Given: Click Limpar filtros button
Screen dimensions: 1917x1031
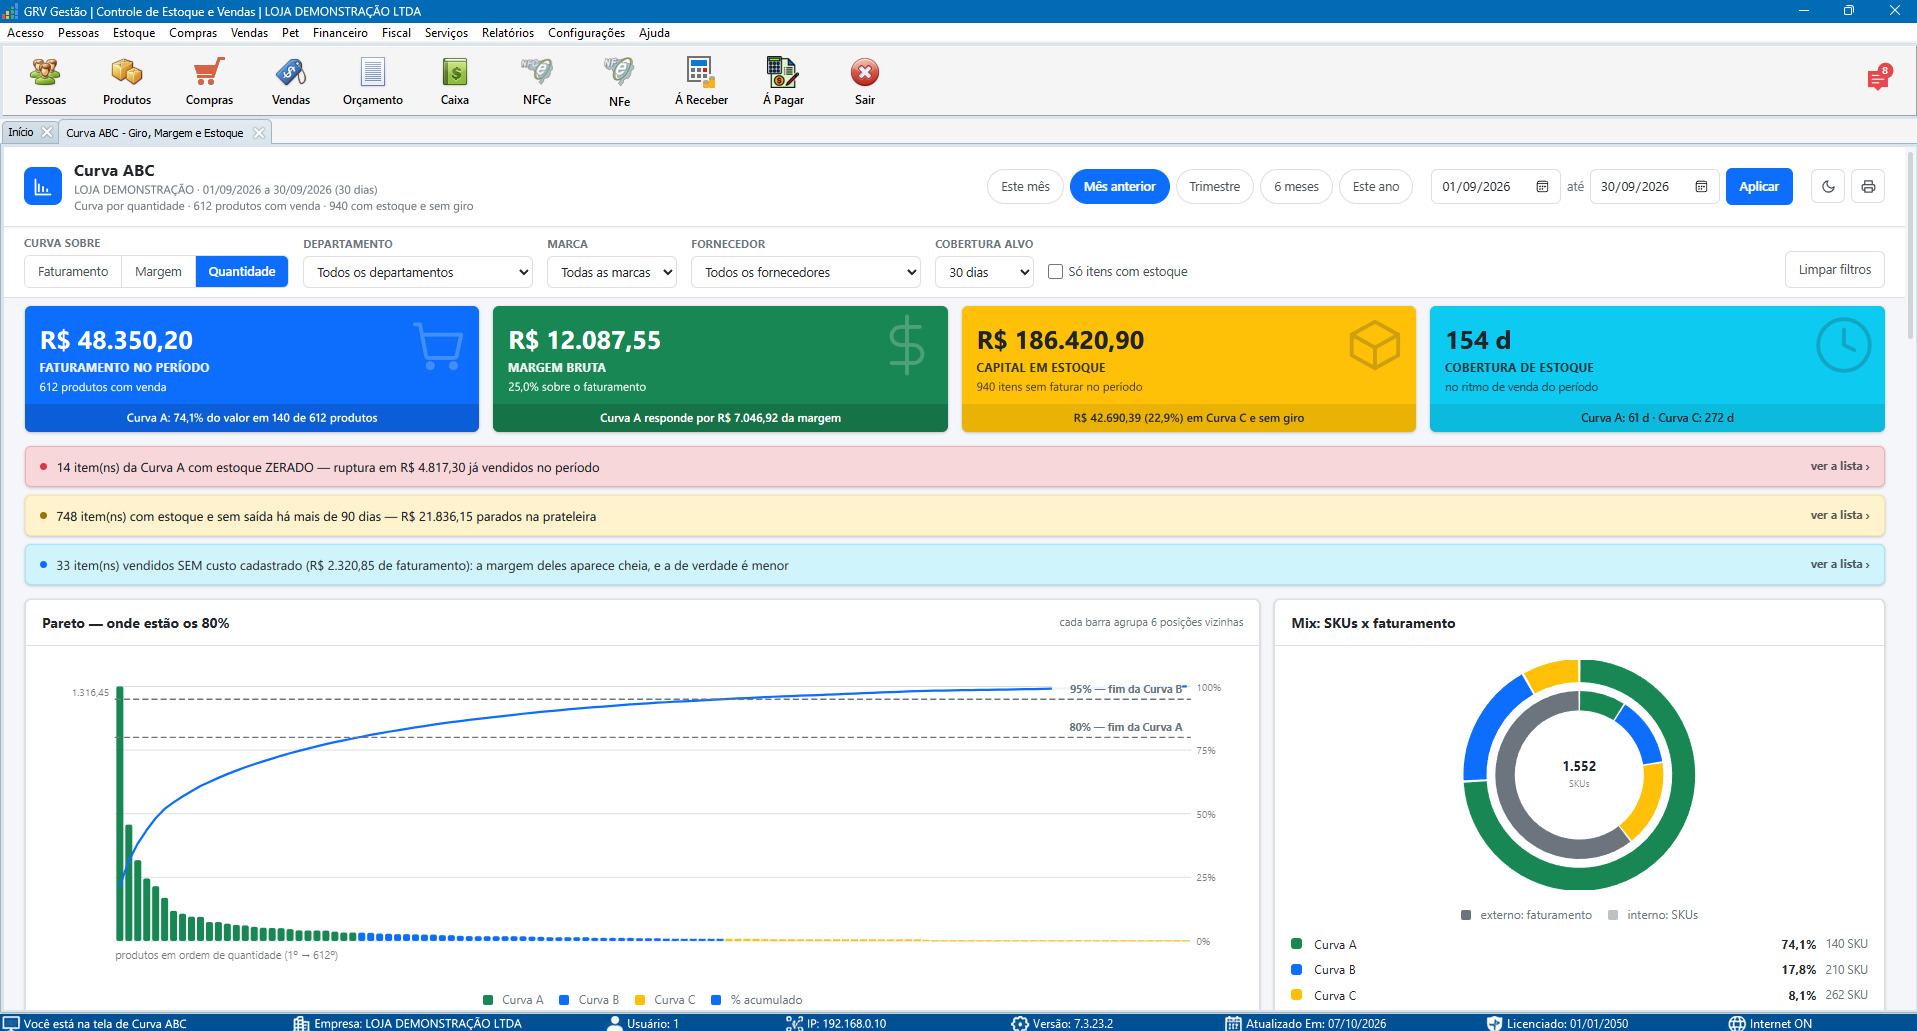Looking at the screenshot, I should coord(1834,270).
